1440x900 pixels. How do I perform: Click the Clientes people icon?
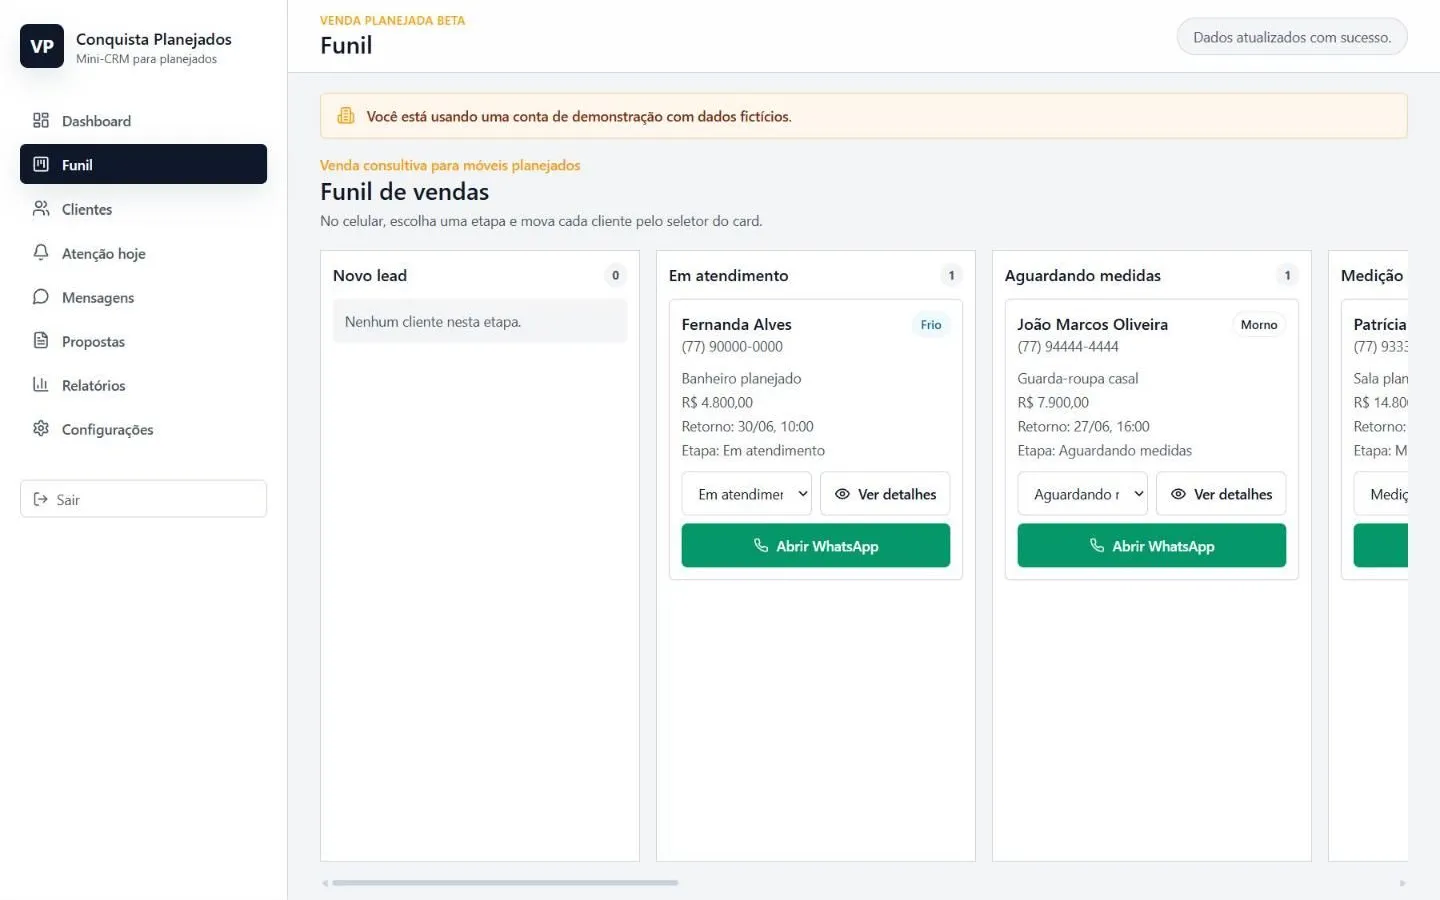pyautogui.click(x=41, y=209)
